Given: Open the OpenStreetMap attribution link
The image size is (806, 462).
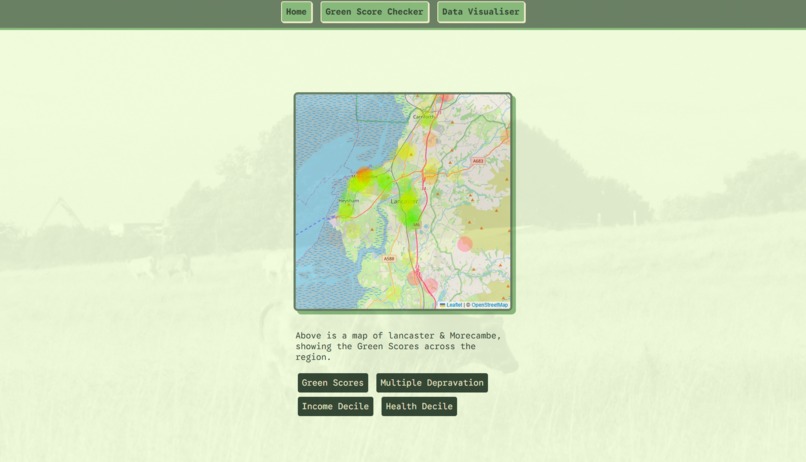Looking at the screenshot, I should pyautogui.click(x=489, y=305).
